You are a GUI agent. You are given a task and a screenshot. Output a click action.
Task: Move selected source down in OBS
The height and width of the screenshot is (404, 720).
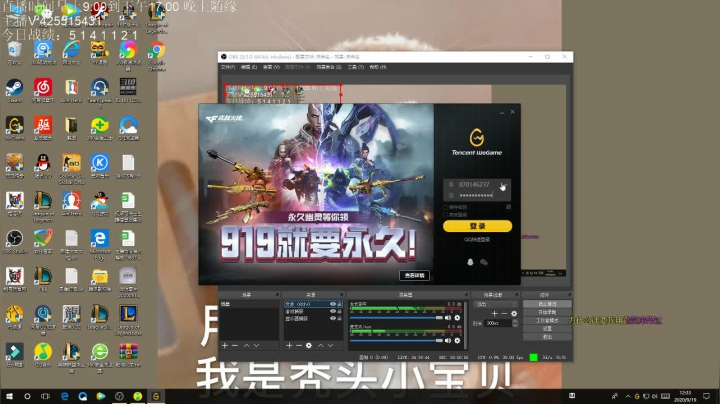(x=331, y=345)
